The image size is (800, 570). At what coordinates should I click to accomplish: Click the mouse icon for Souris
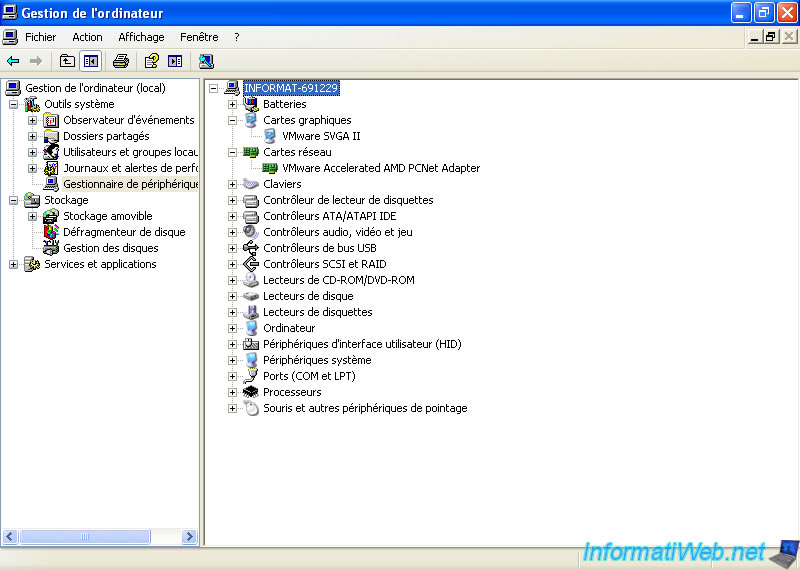[x=251, y=408]
